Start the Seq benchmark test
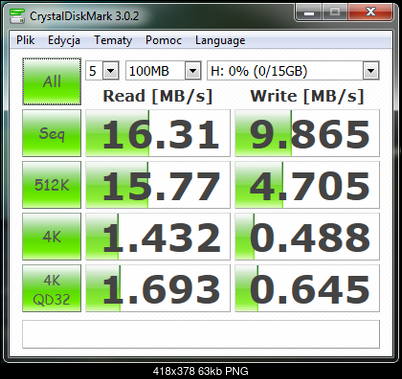This screenshot has height=379, width=402. click(52, 133)
